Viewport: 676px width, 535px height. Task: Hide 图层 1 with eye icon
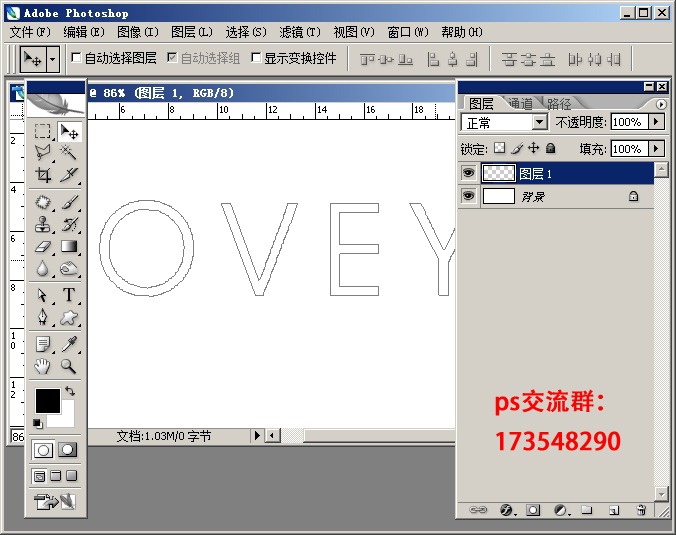(x=468, y=173)
